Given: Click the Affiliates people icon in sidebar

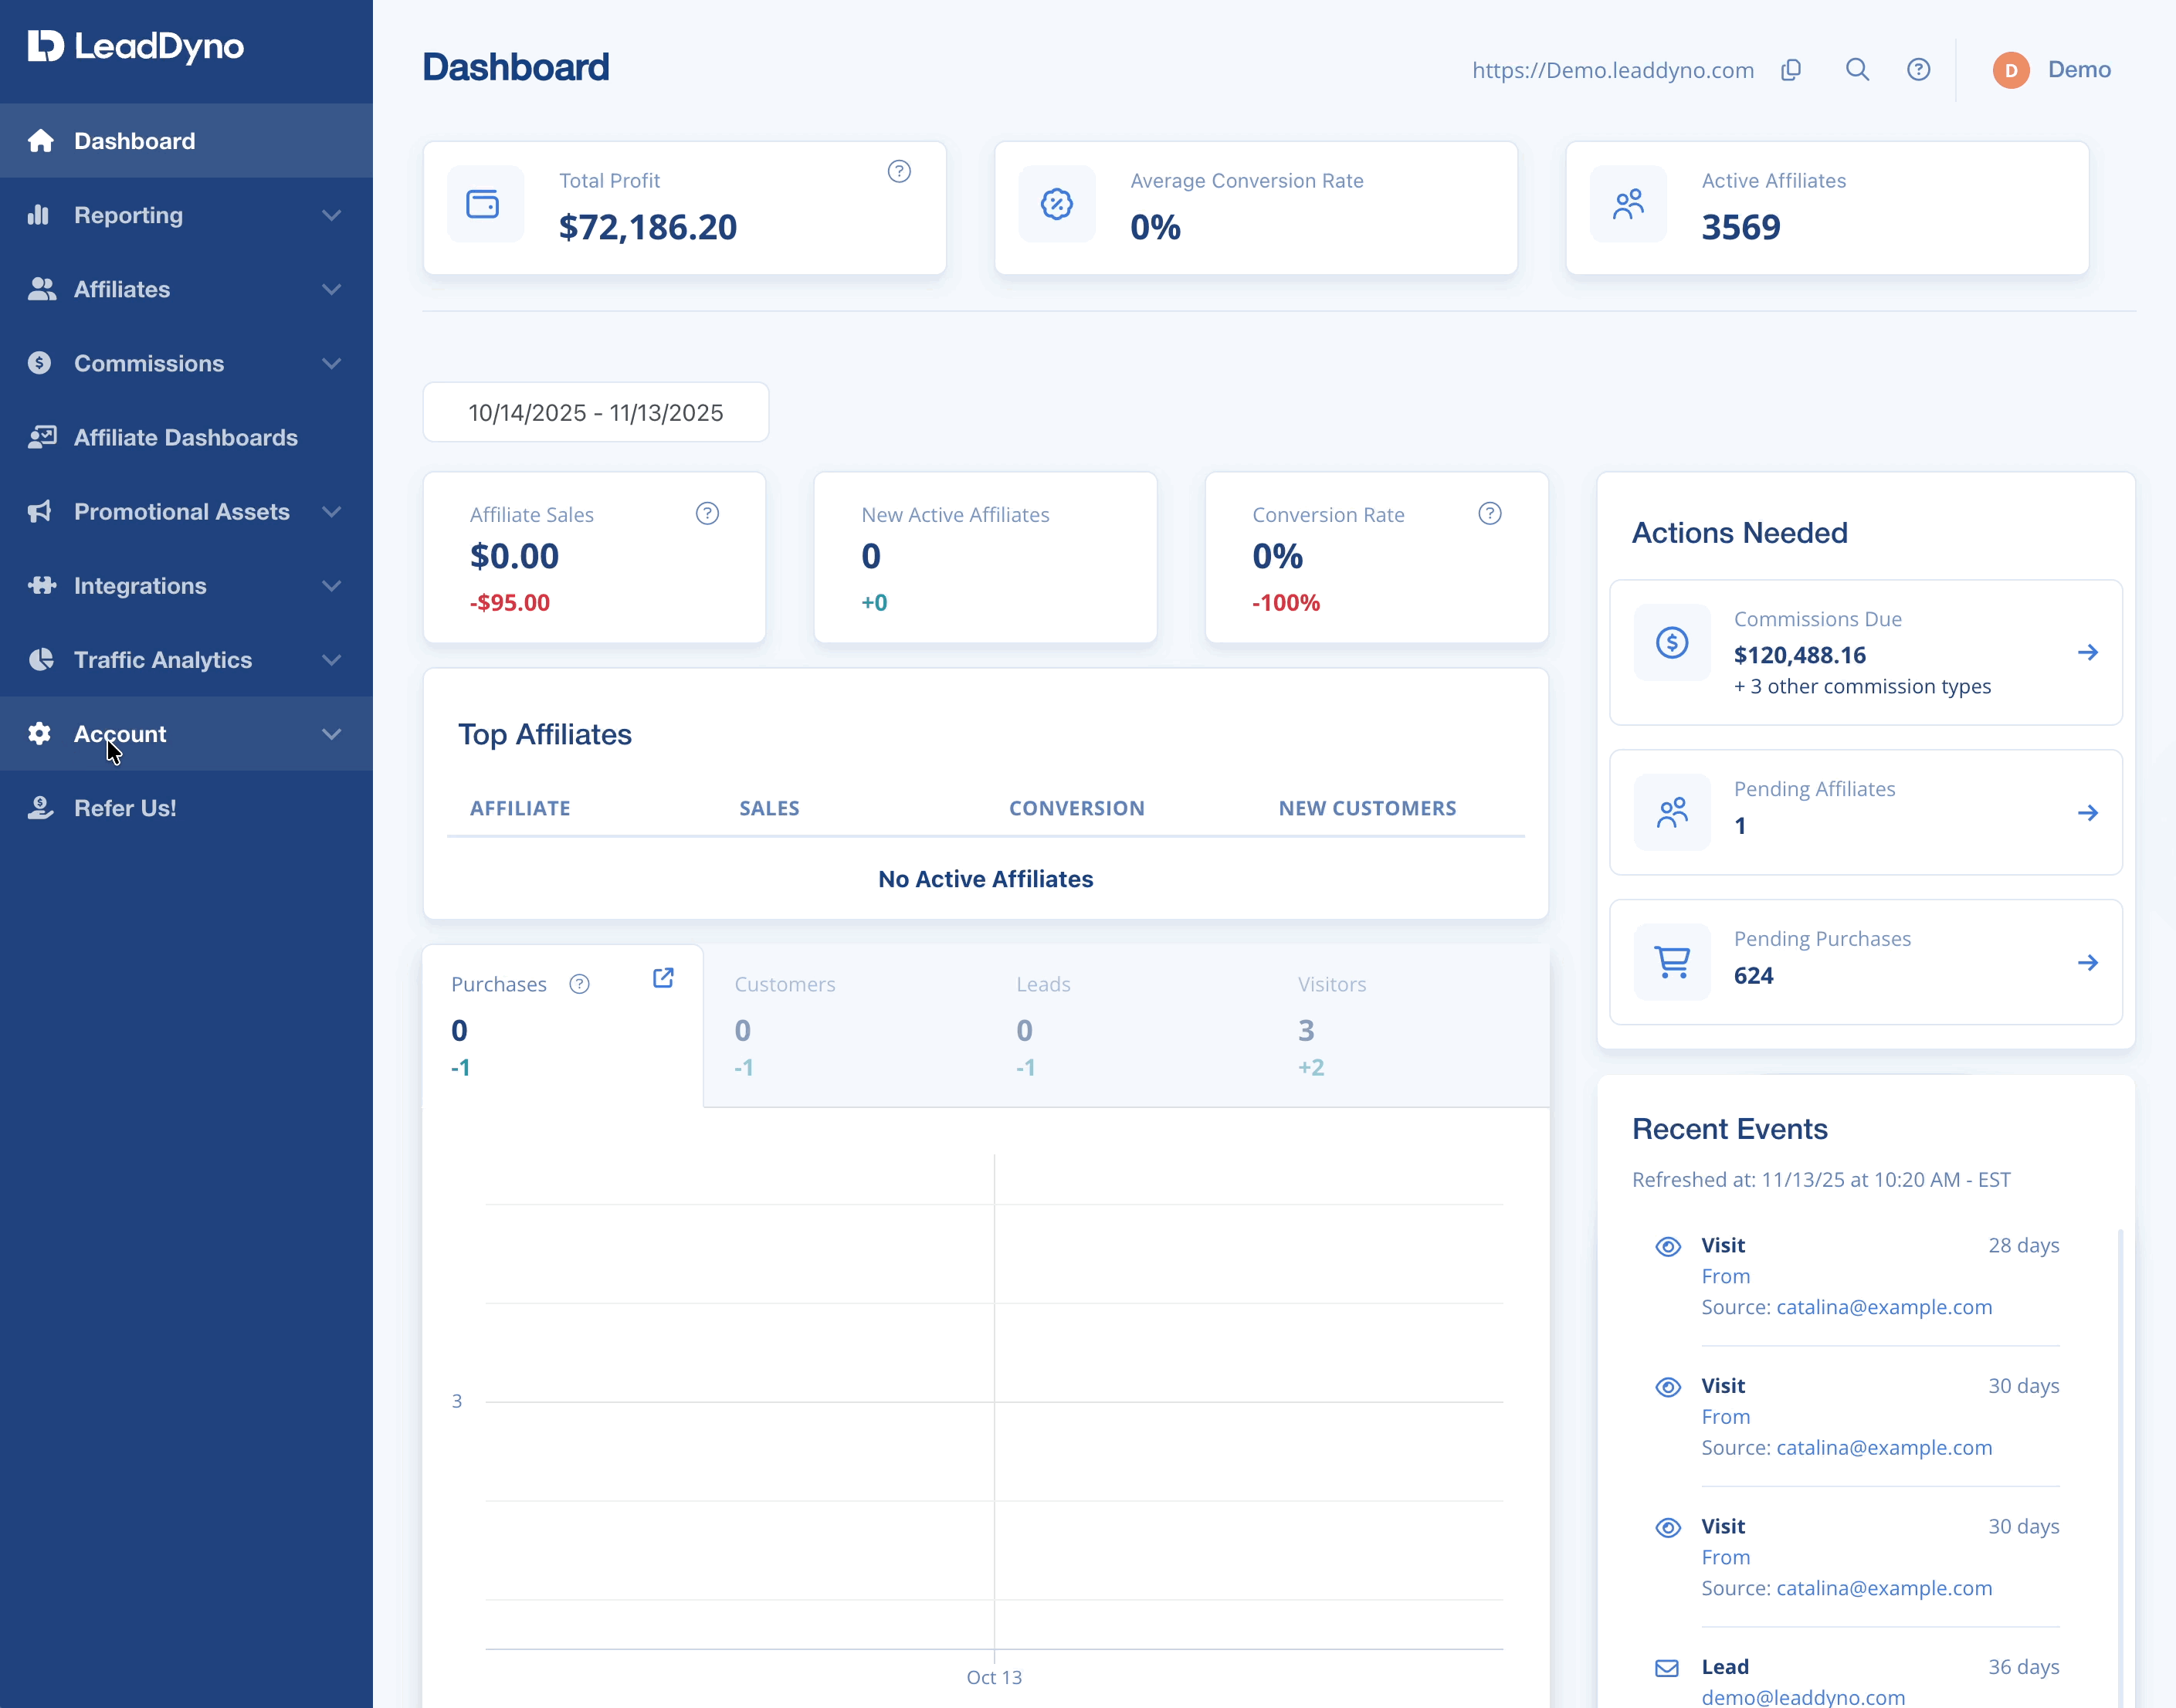Looking at the screenshot, I should click(x=41, y=289).
